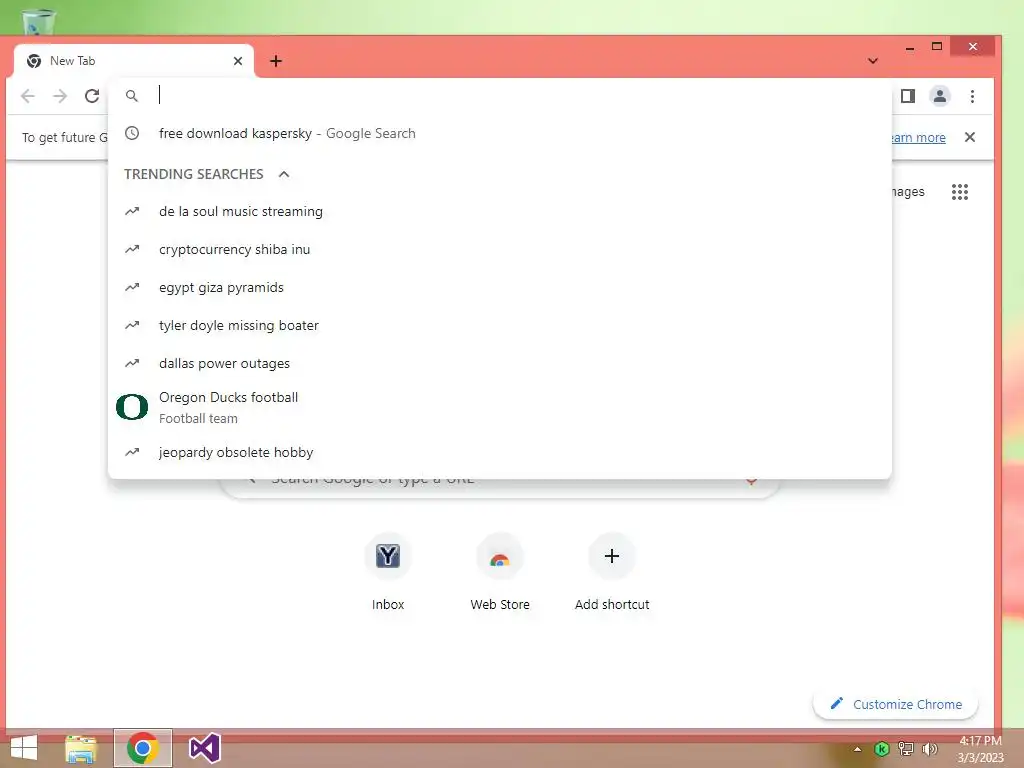Viewport: 1024px width, 768px height.
Task: Open the profile avatar menu
Action: [x=940, y=96]
